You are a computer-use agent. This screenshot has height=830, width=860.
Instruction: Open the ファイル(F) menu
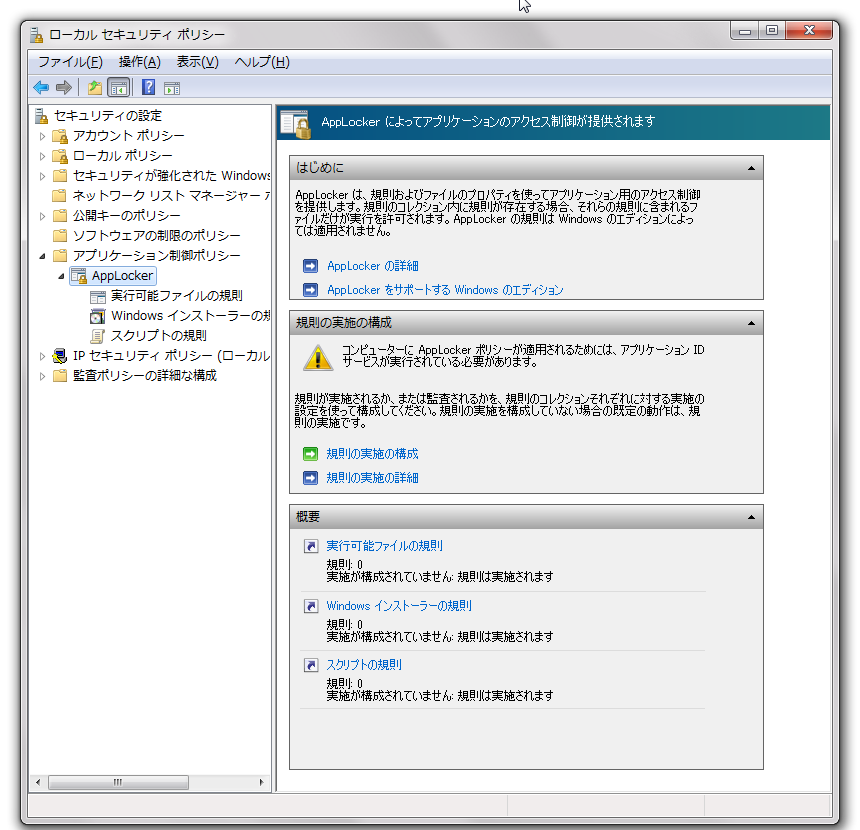coord(70,62)
